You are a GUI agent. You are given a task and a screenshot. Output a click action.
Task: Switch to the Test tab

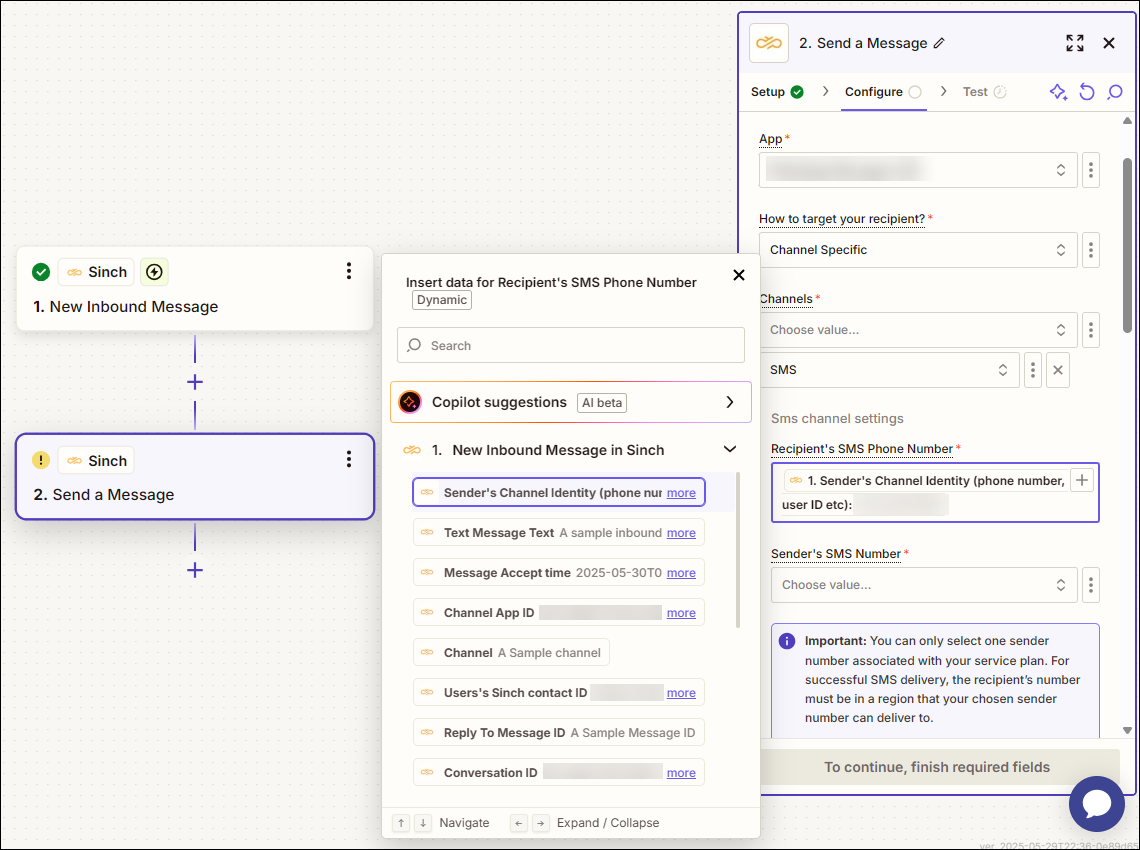(x=976, y=91)
